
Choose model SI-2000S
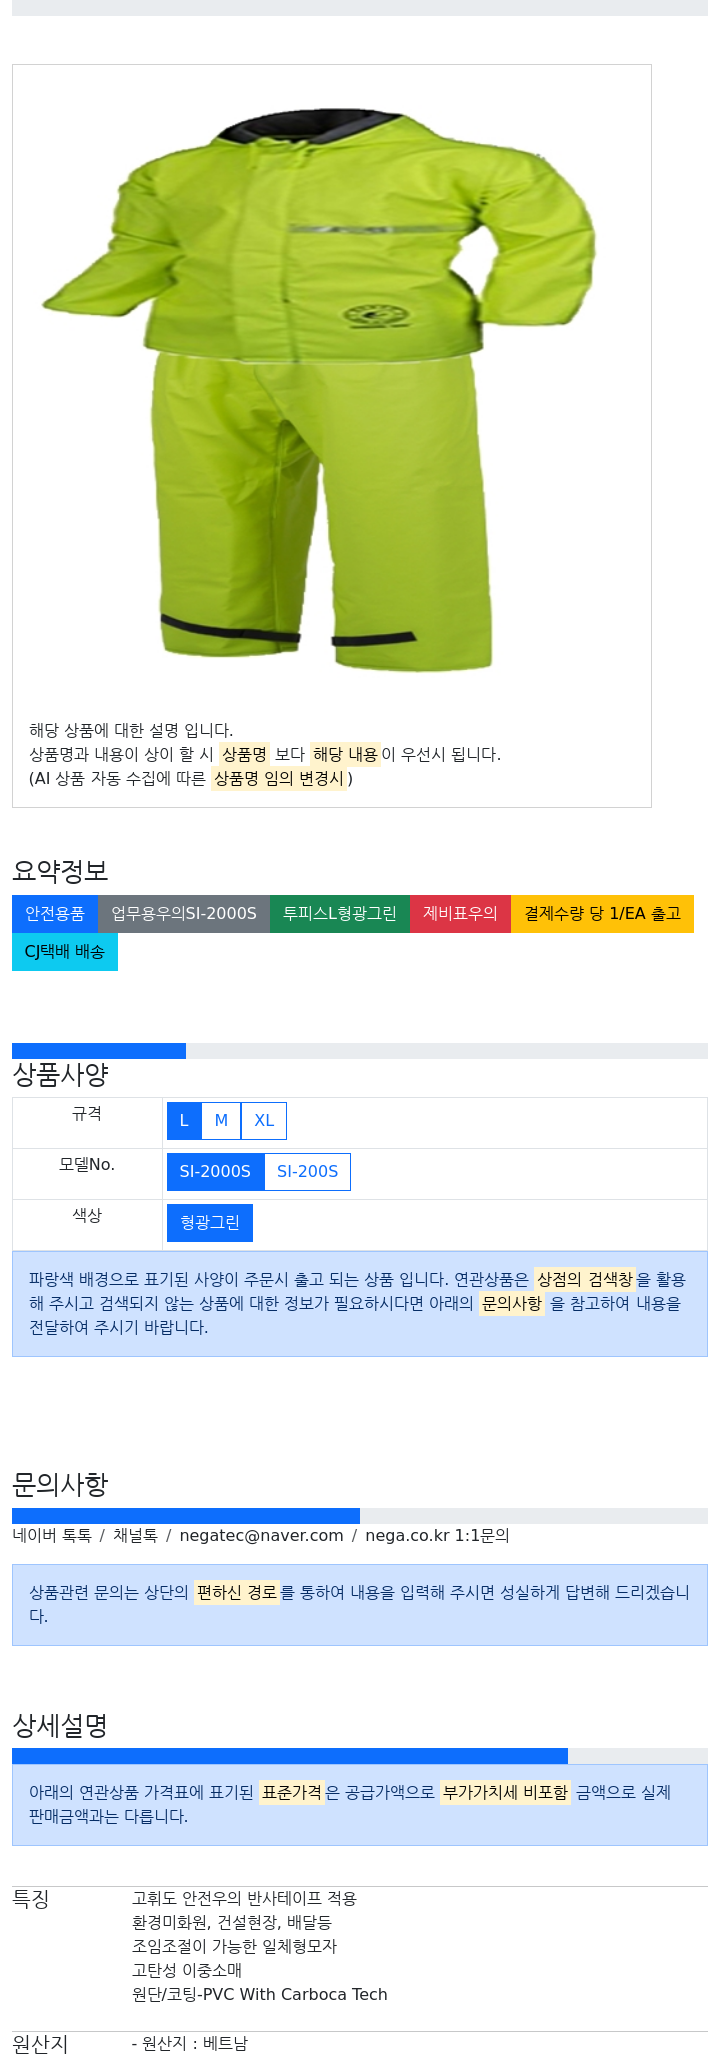tap(215, 1172)
